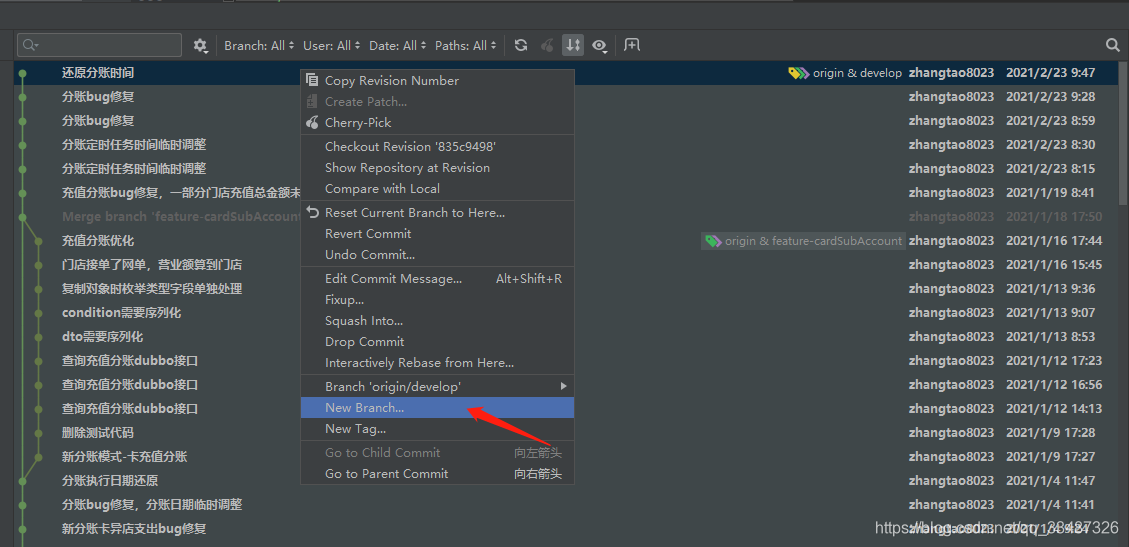Screen dimensions: 1129x547
Task: Select Checkout Revision '835c9498'
Action: pos(437,146)
